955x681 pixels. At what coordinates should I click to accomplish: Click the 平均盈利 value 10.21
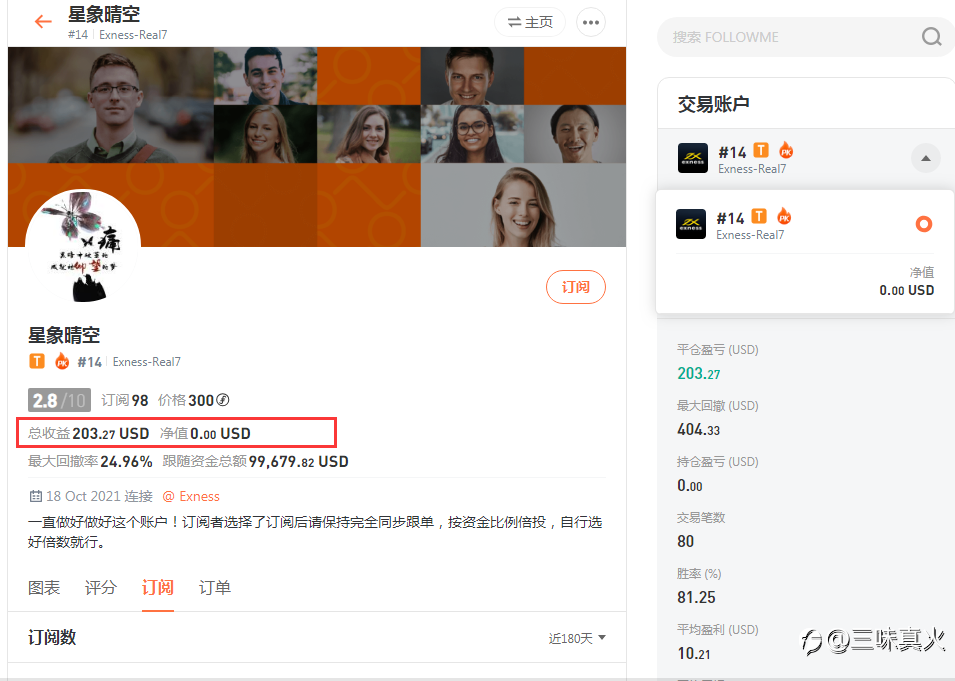pos(694,653)
